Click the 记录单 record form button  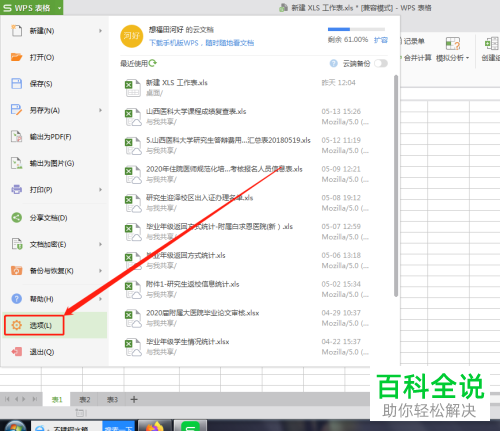(413, 41)
